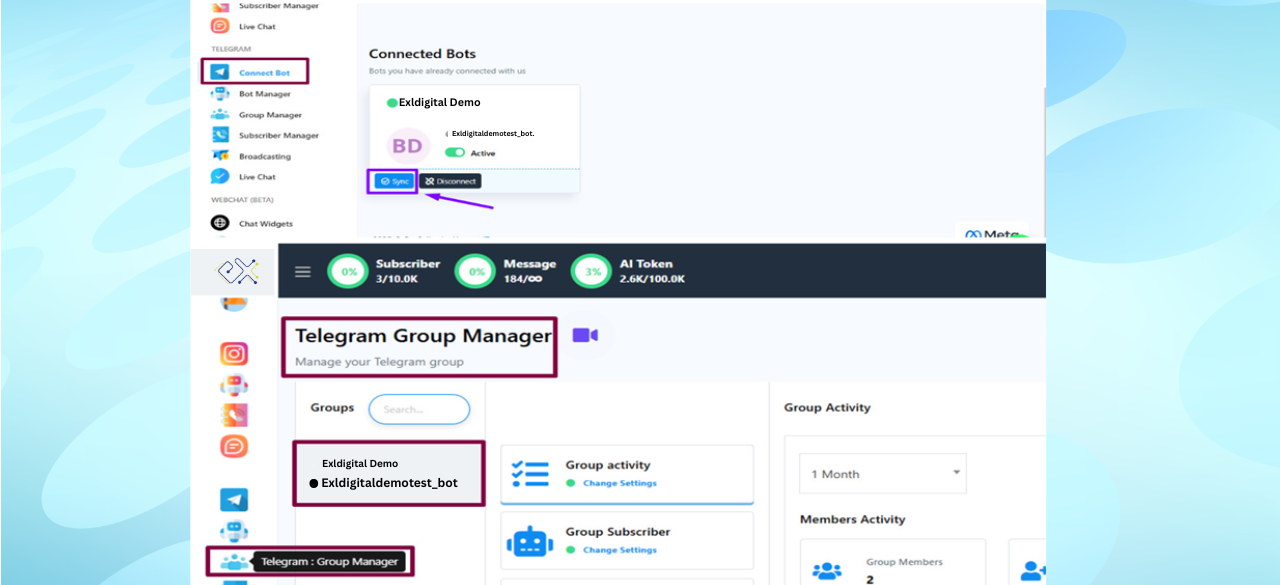Click the orange chat icon beside the upper Live Chat
This screenshot has width=1280, height=585.
click(x=220, y=26)
